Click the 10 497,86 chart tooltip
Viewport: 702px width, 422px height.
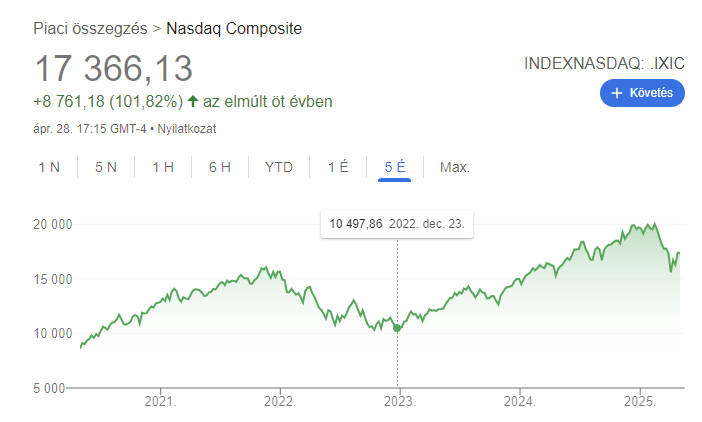397,224
